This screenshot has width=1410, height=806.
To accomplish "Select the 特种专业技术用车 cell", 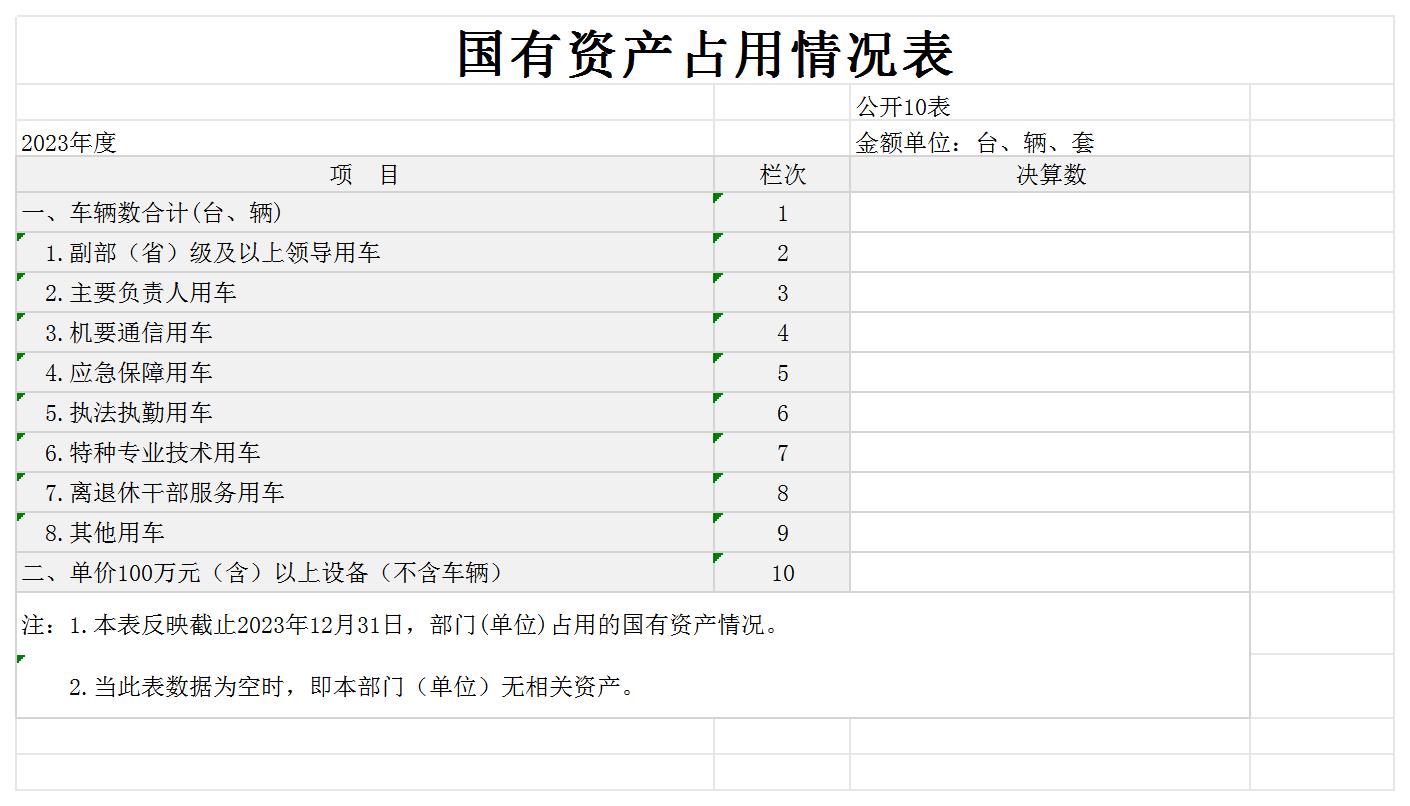I will pyautogui.click(x=365, y=453).
